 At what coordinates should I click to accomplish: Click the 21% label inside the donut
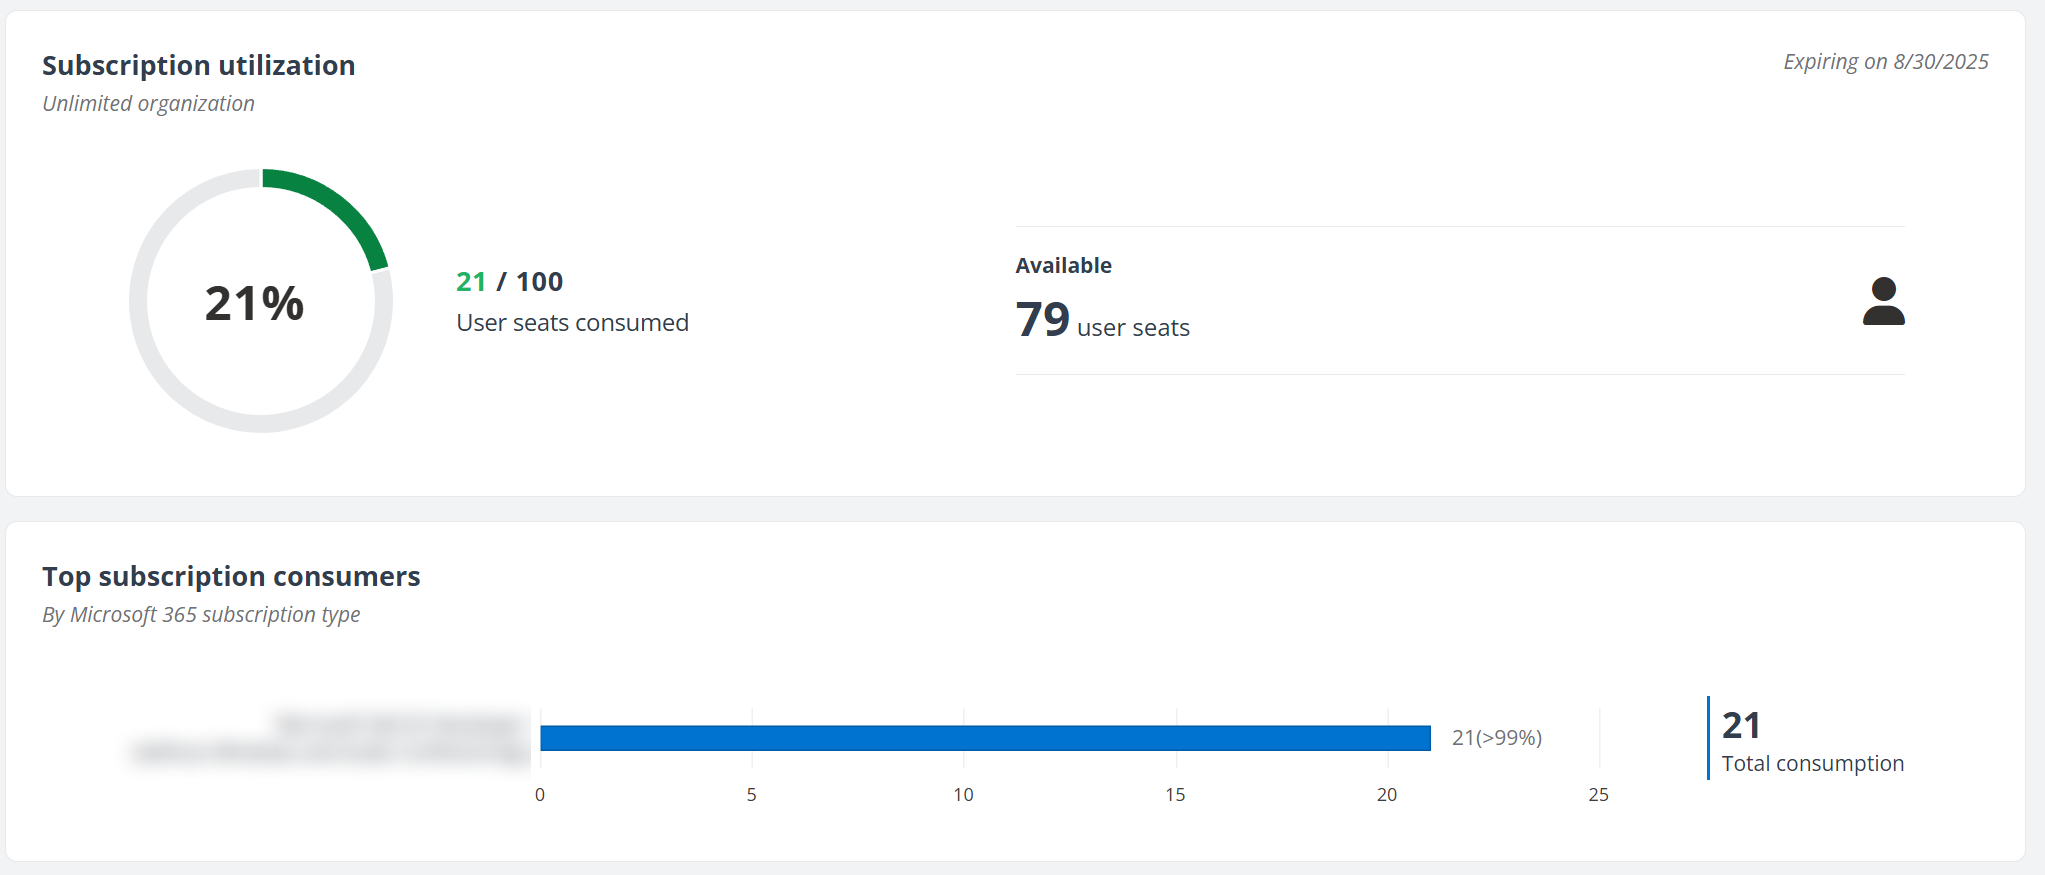(x=254, y=303)
